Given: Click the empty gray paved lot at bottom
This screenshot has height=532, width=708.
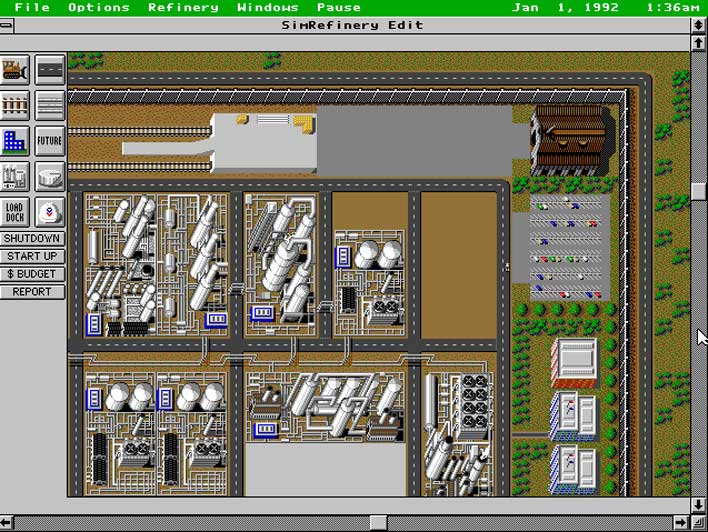Looking at the screenshot, I should click(325, 470).
